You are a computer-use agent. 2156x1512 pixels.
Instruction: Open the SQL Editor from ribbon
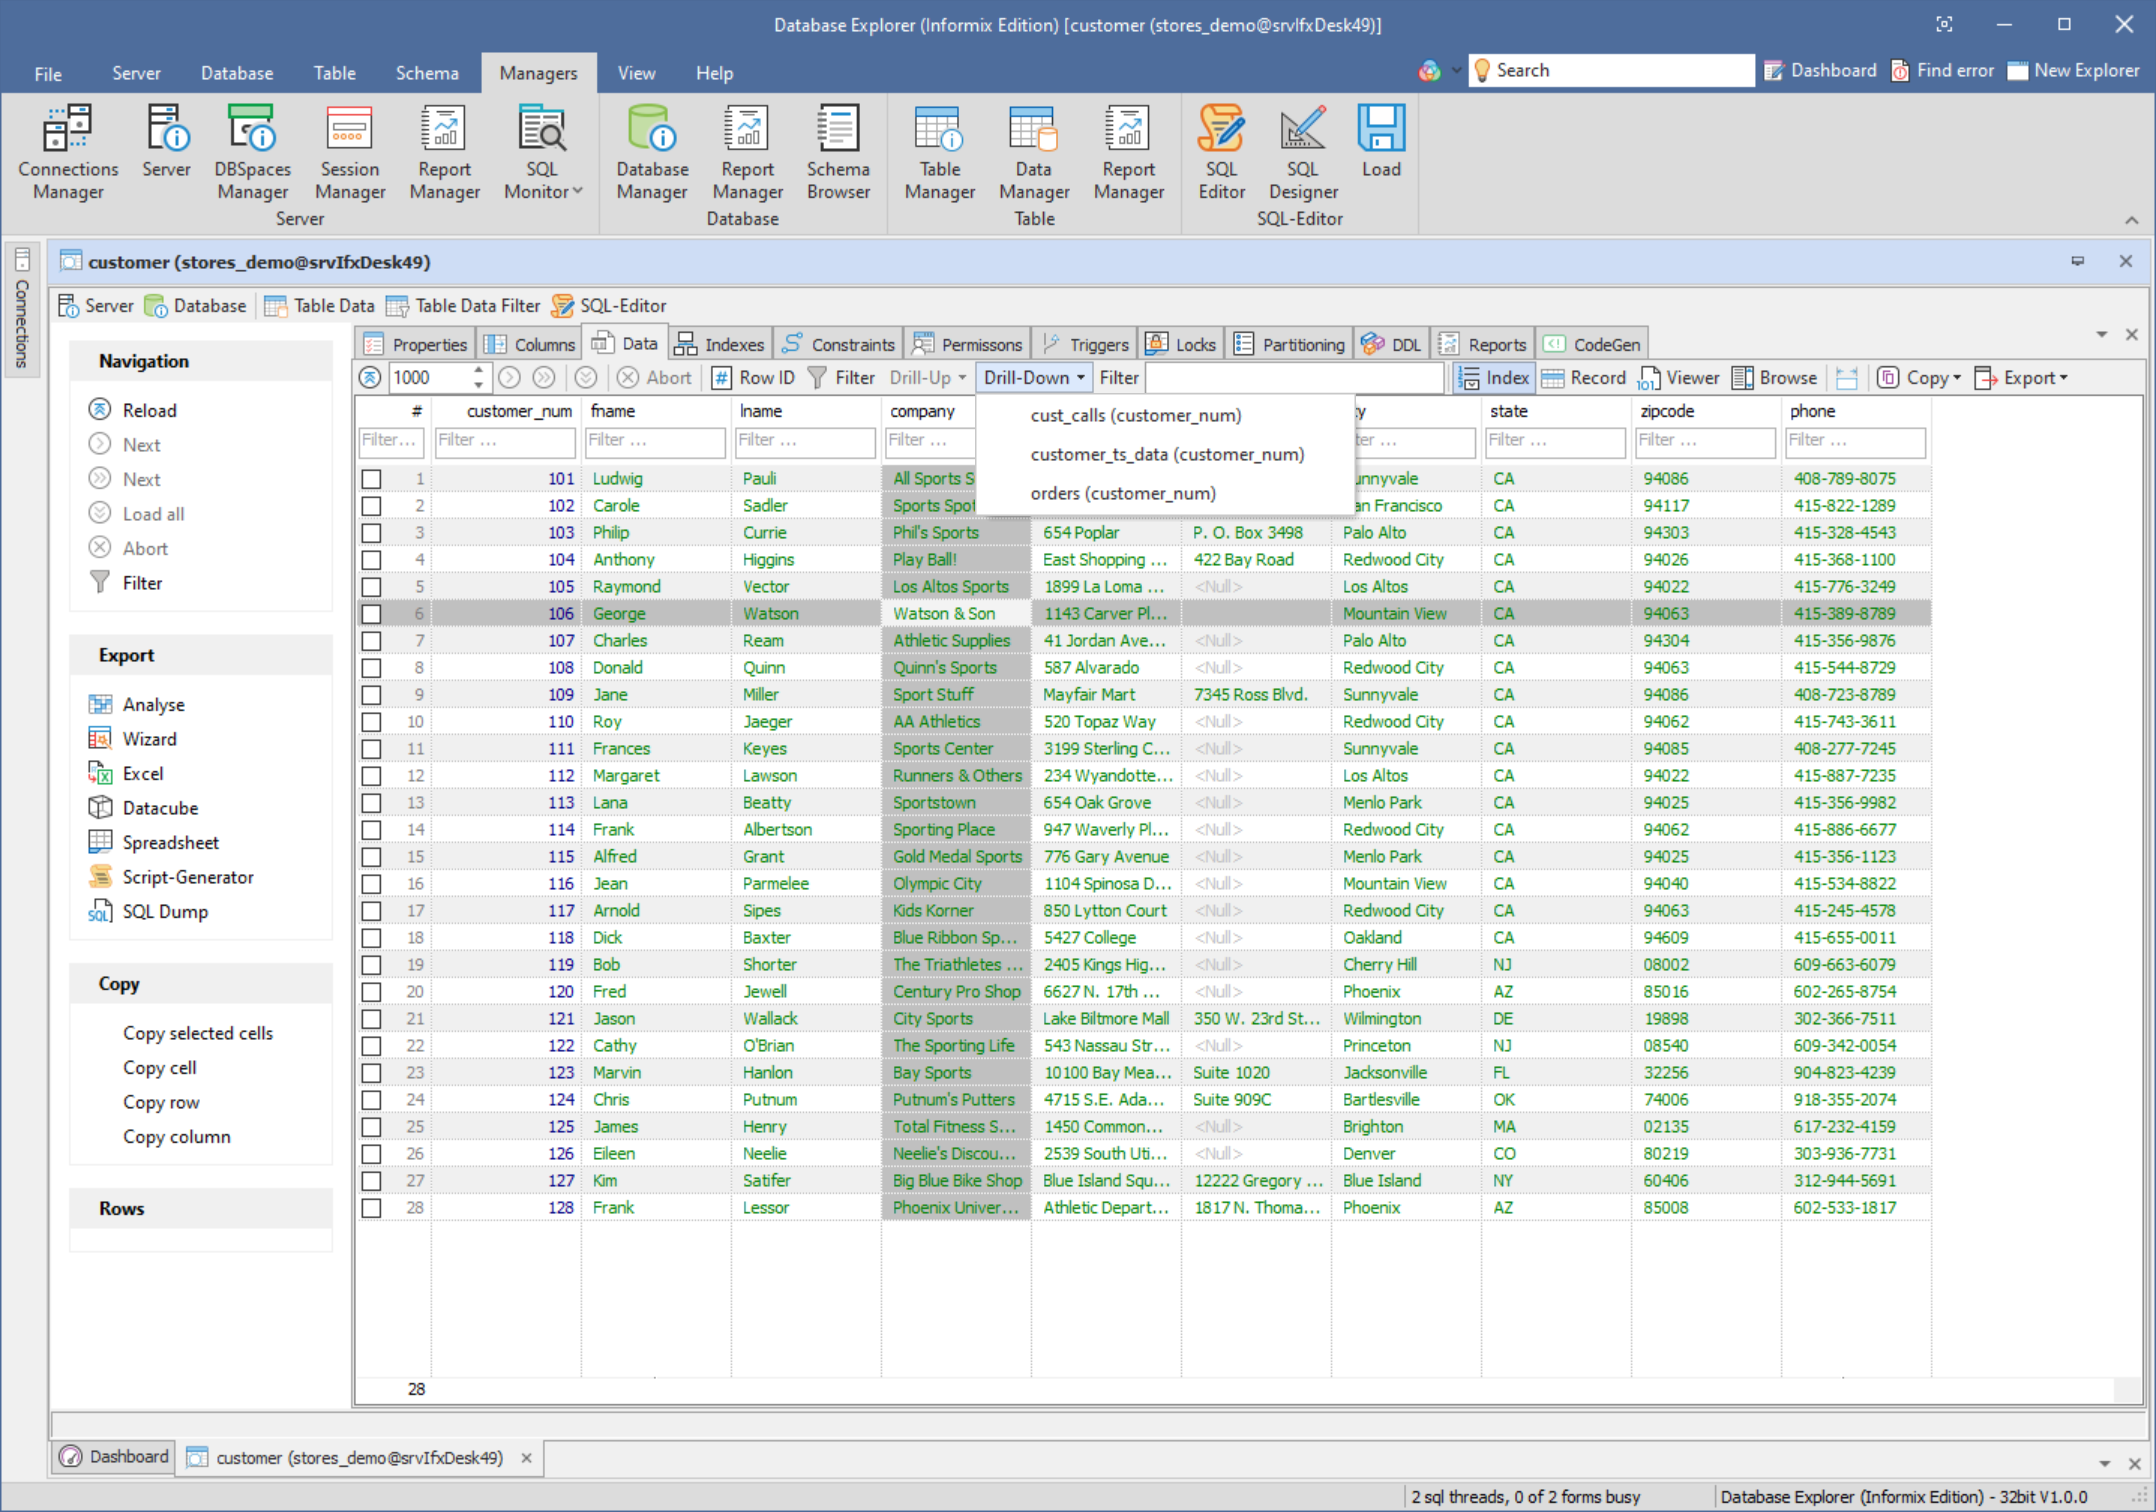1221,152
